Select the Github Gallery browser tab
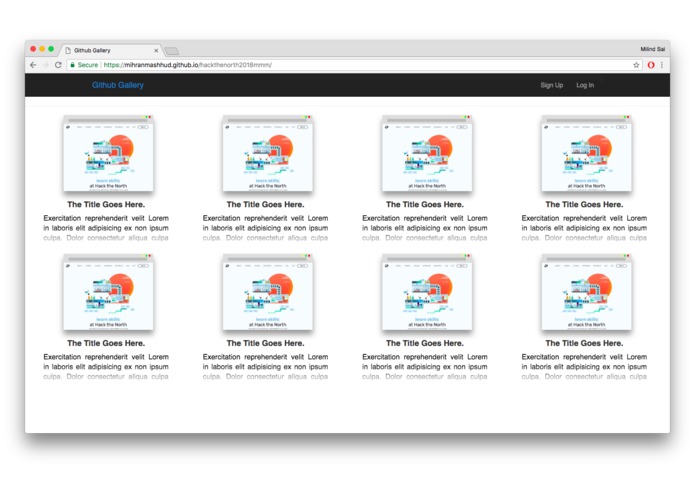The image size is (695, 494). 111,50
